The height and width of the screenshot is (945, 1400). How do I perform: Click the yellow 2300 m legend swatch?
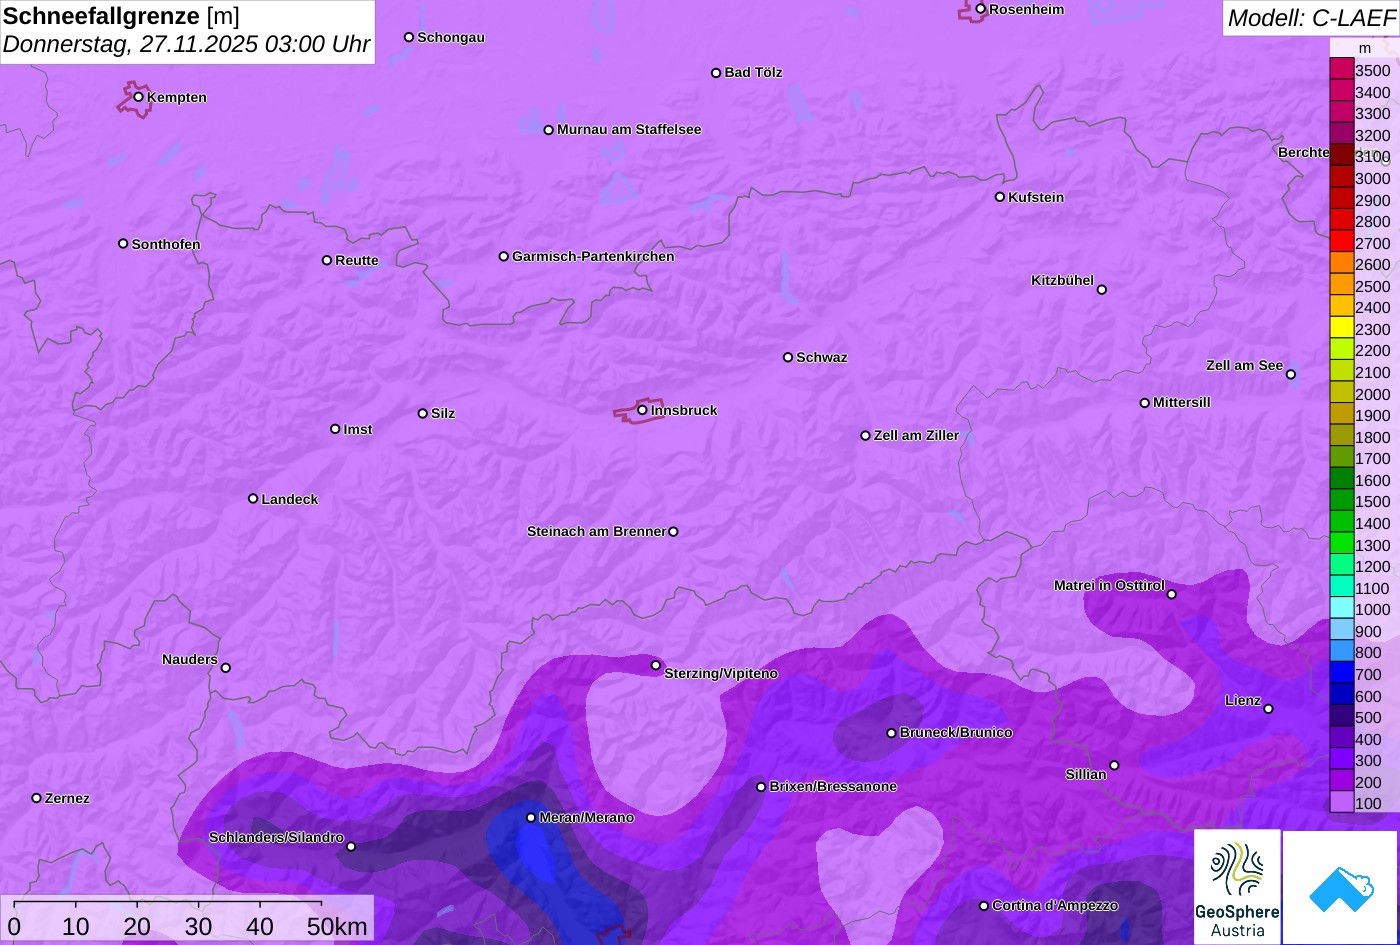tap(1341, 328)
